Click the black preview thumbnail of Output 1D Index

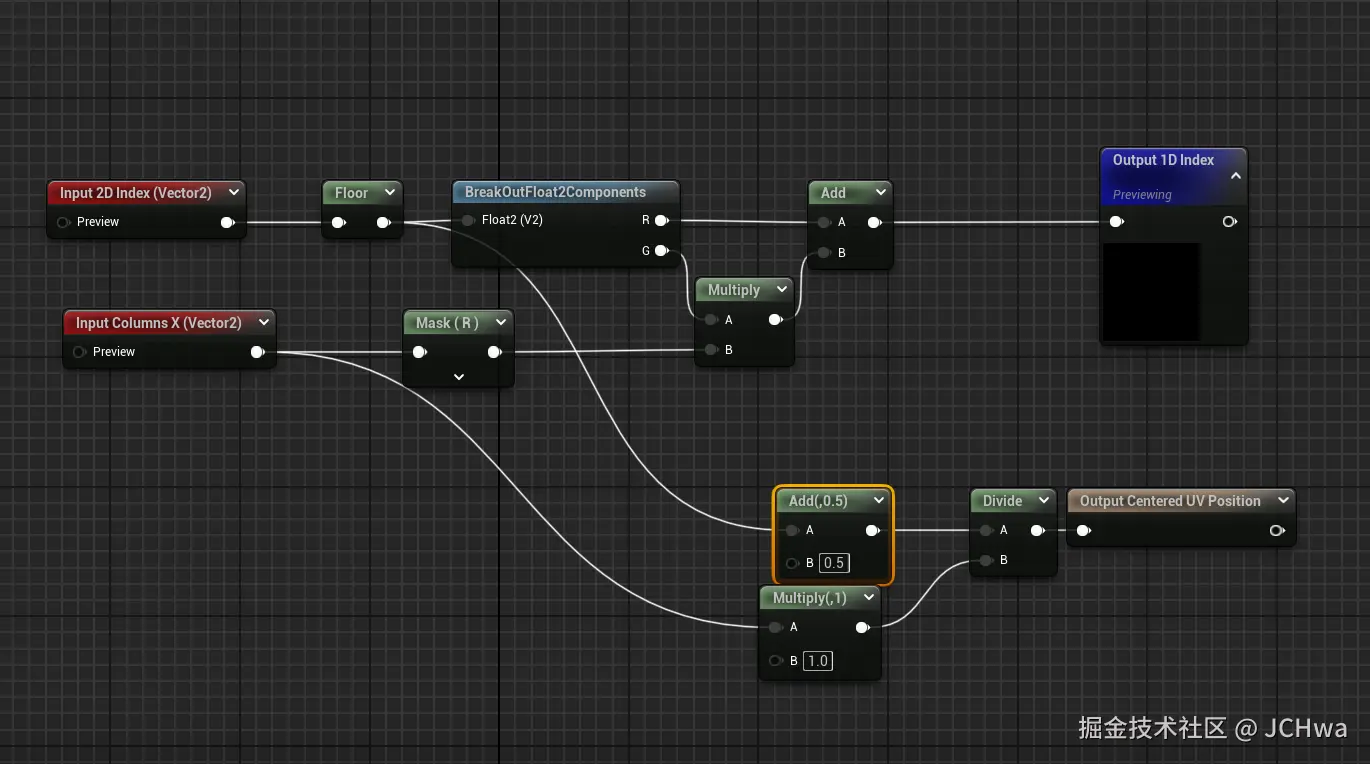1151,291
